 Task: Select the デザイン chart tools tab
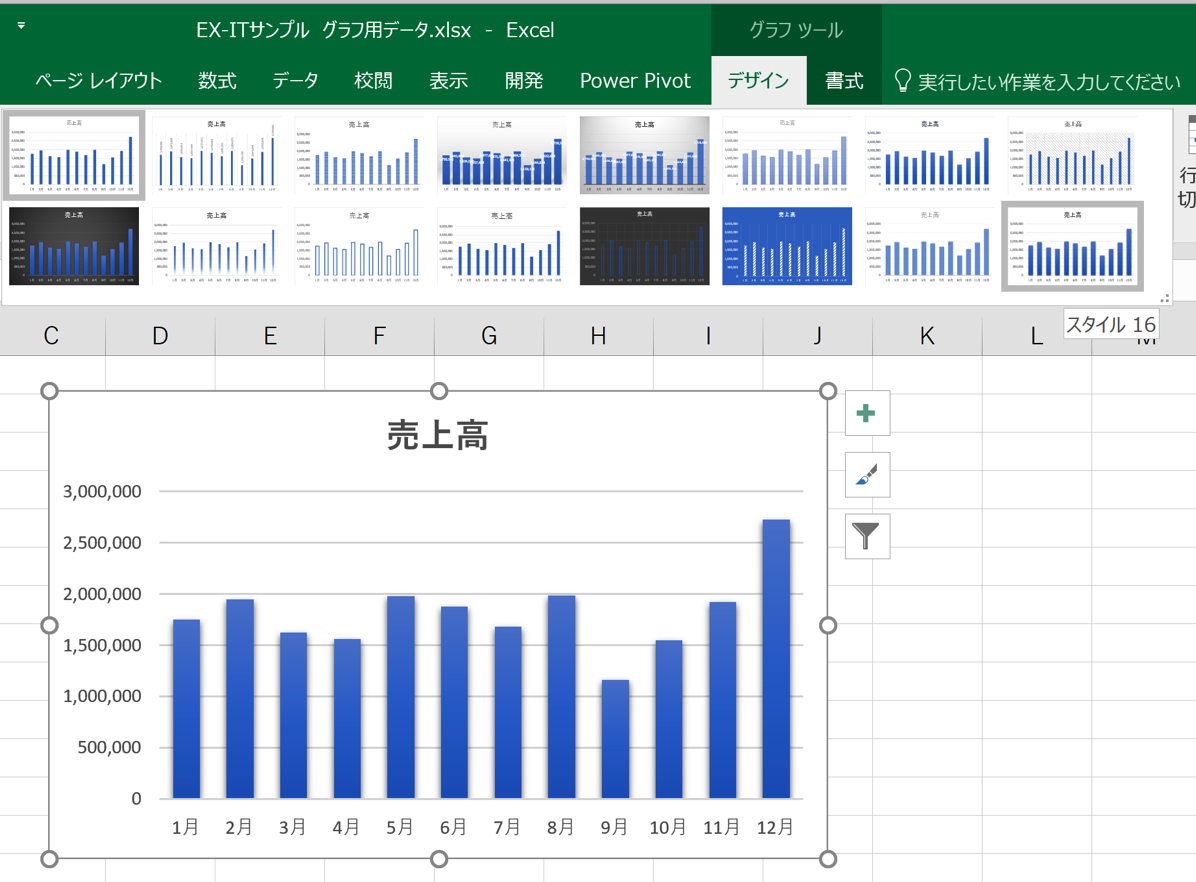[x=758, y=81]
